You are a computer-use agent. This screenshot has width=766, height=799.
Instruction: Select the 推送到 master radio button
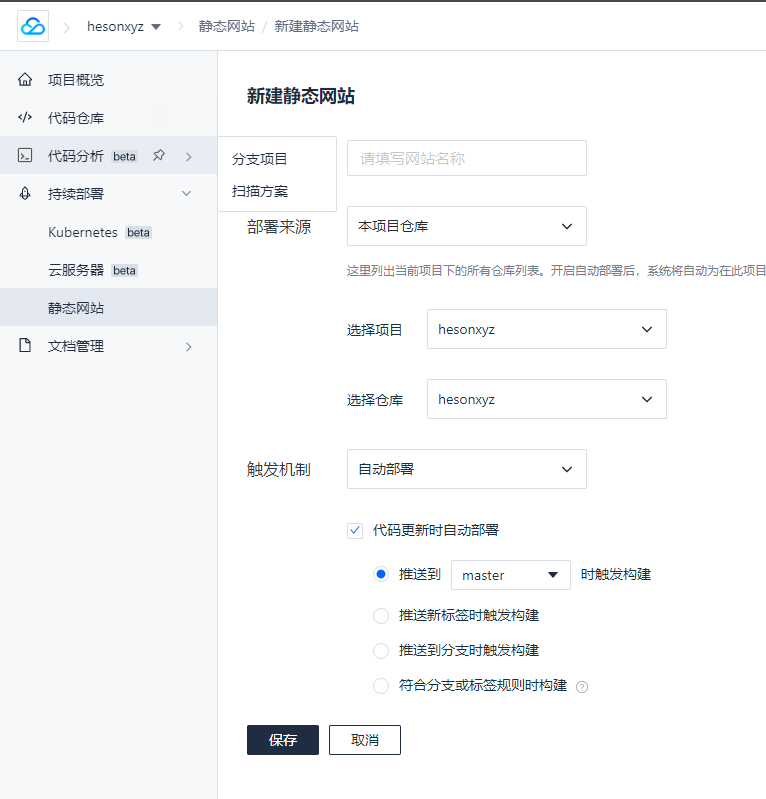[x=381, y=575]
